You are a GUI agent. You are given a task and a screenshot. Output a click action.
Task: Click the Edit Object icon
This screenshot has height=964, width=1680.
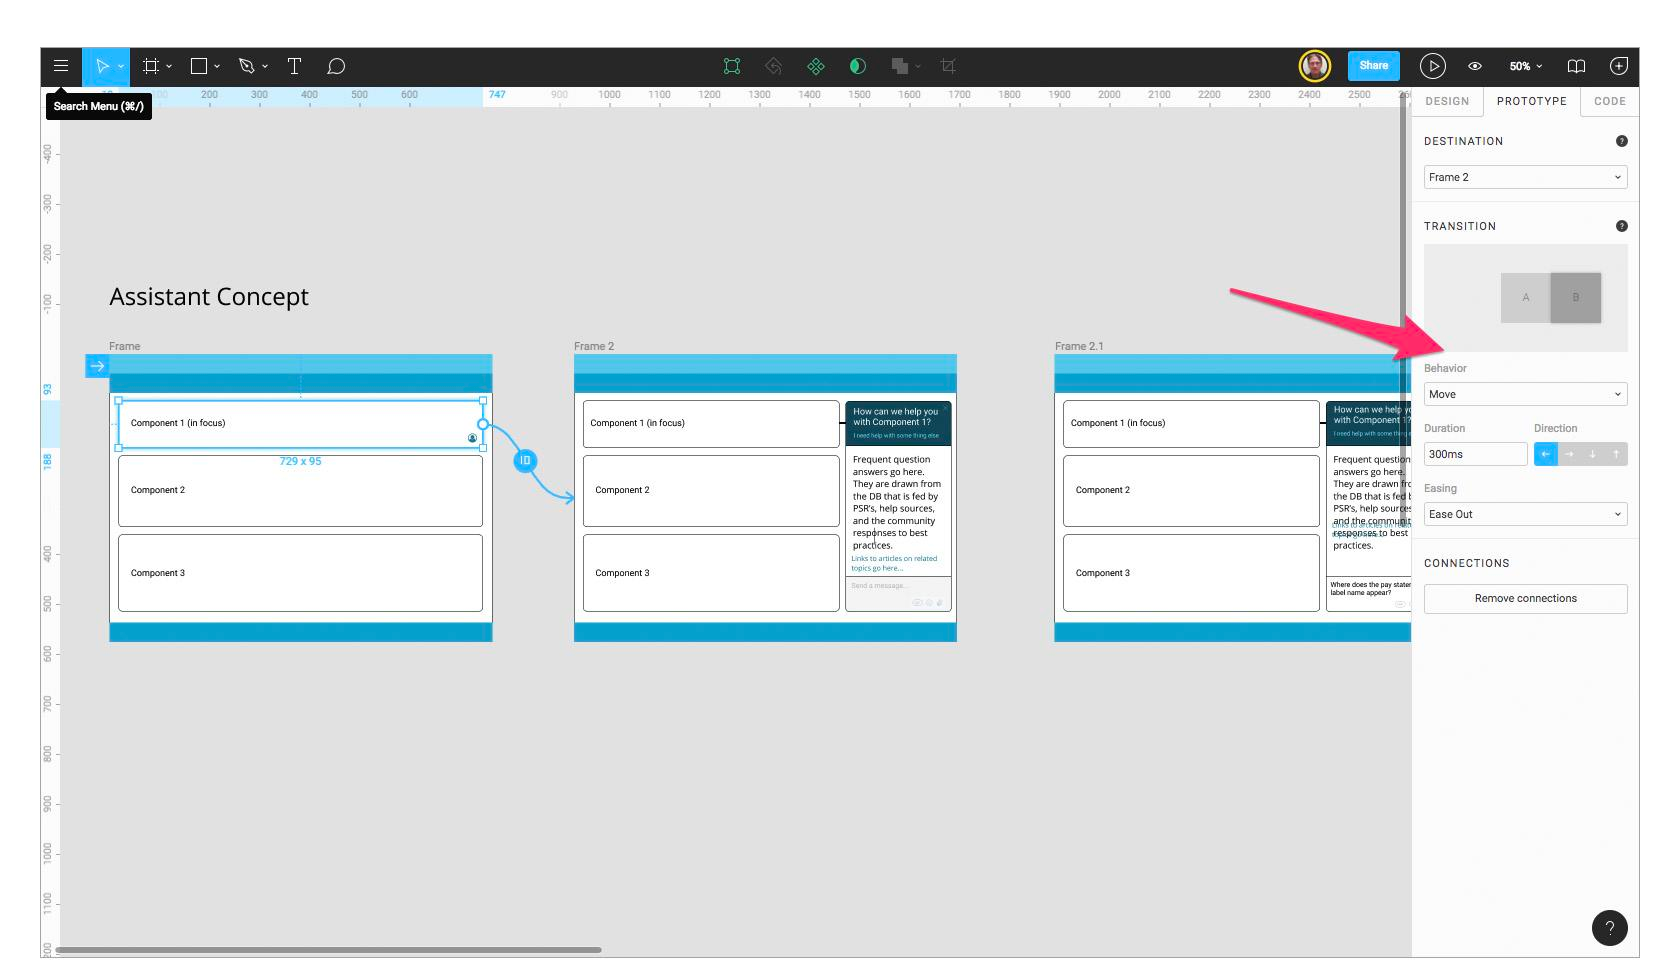(x=732, y=66)
